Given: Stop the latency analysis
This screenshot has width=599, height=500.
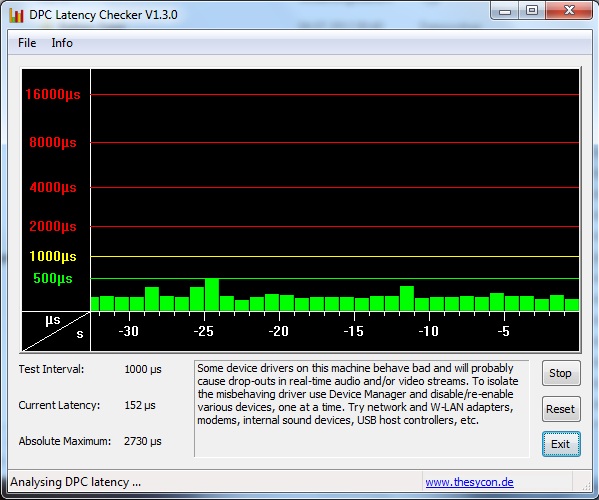Looking at the screenshot, I should point(561,373).
